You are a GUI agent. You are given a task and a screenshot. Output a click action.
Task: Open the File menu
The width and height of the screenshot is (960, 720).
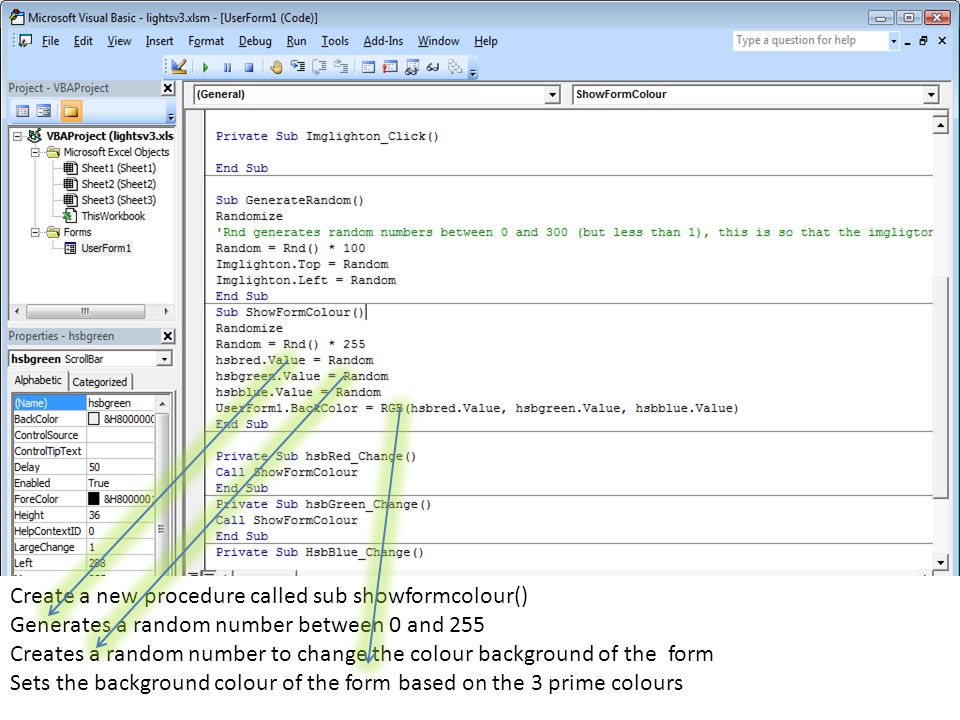pyautogui.click(x=50, y=41)
